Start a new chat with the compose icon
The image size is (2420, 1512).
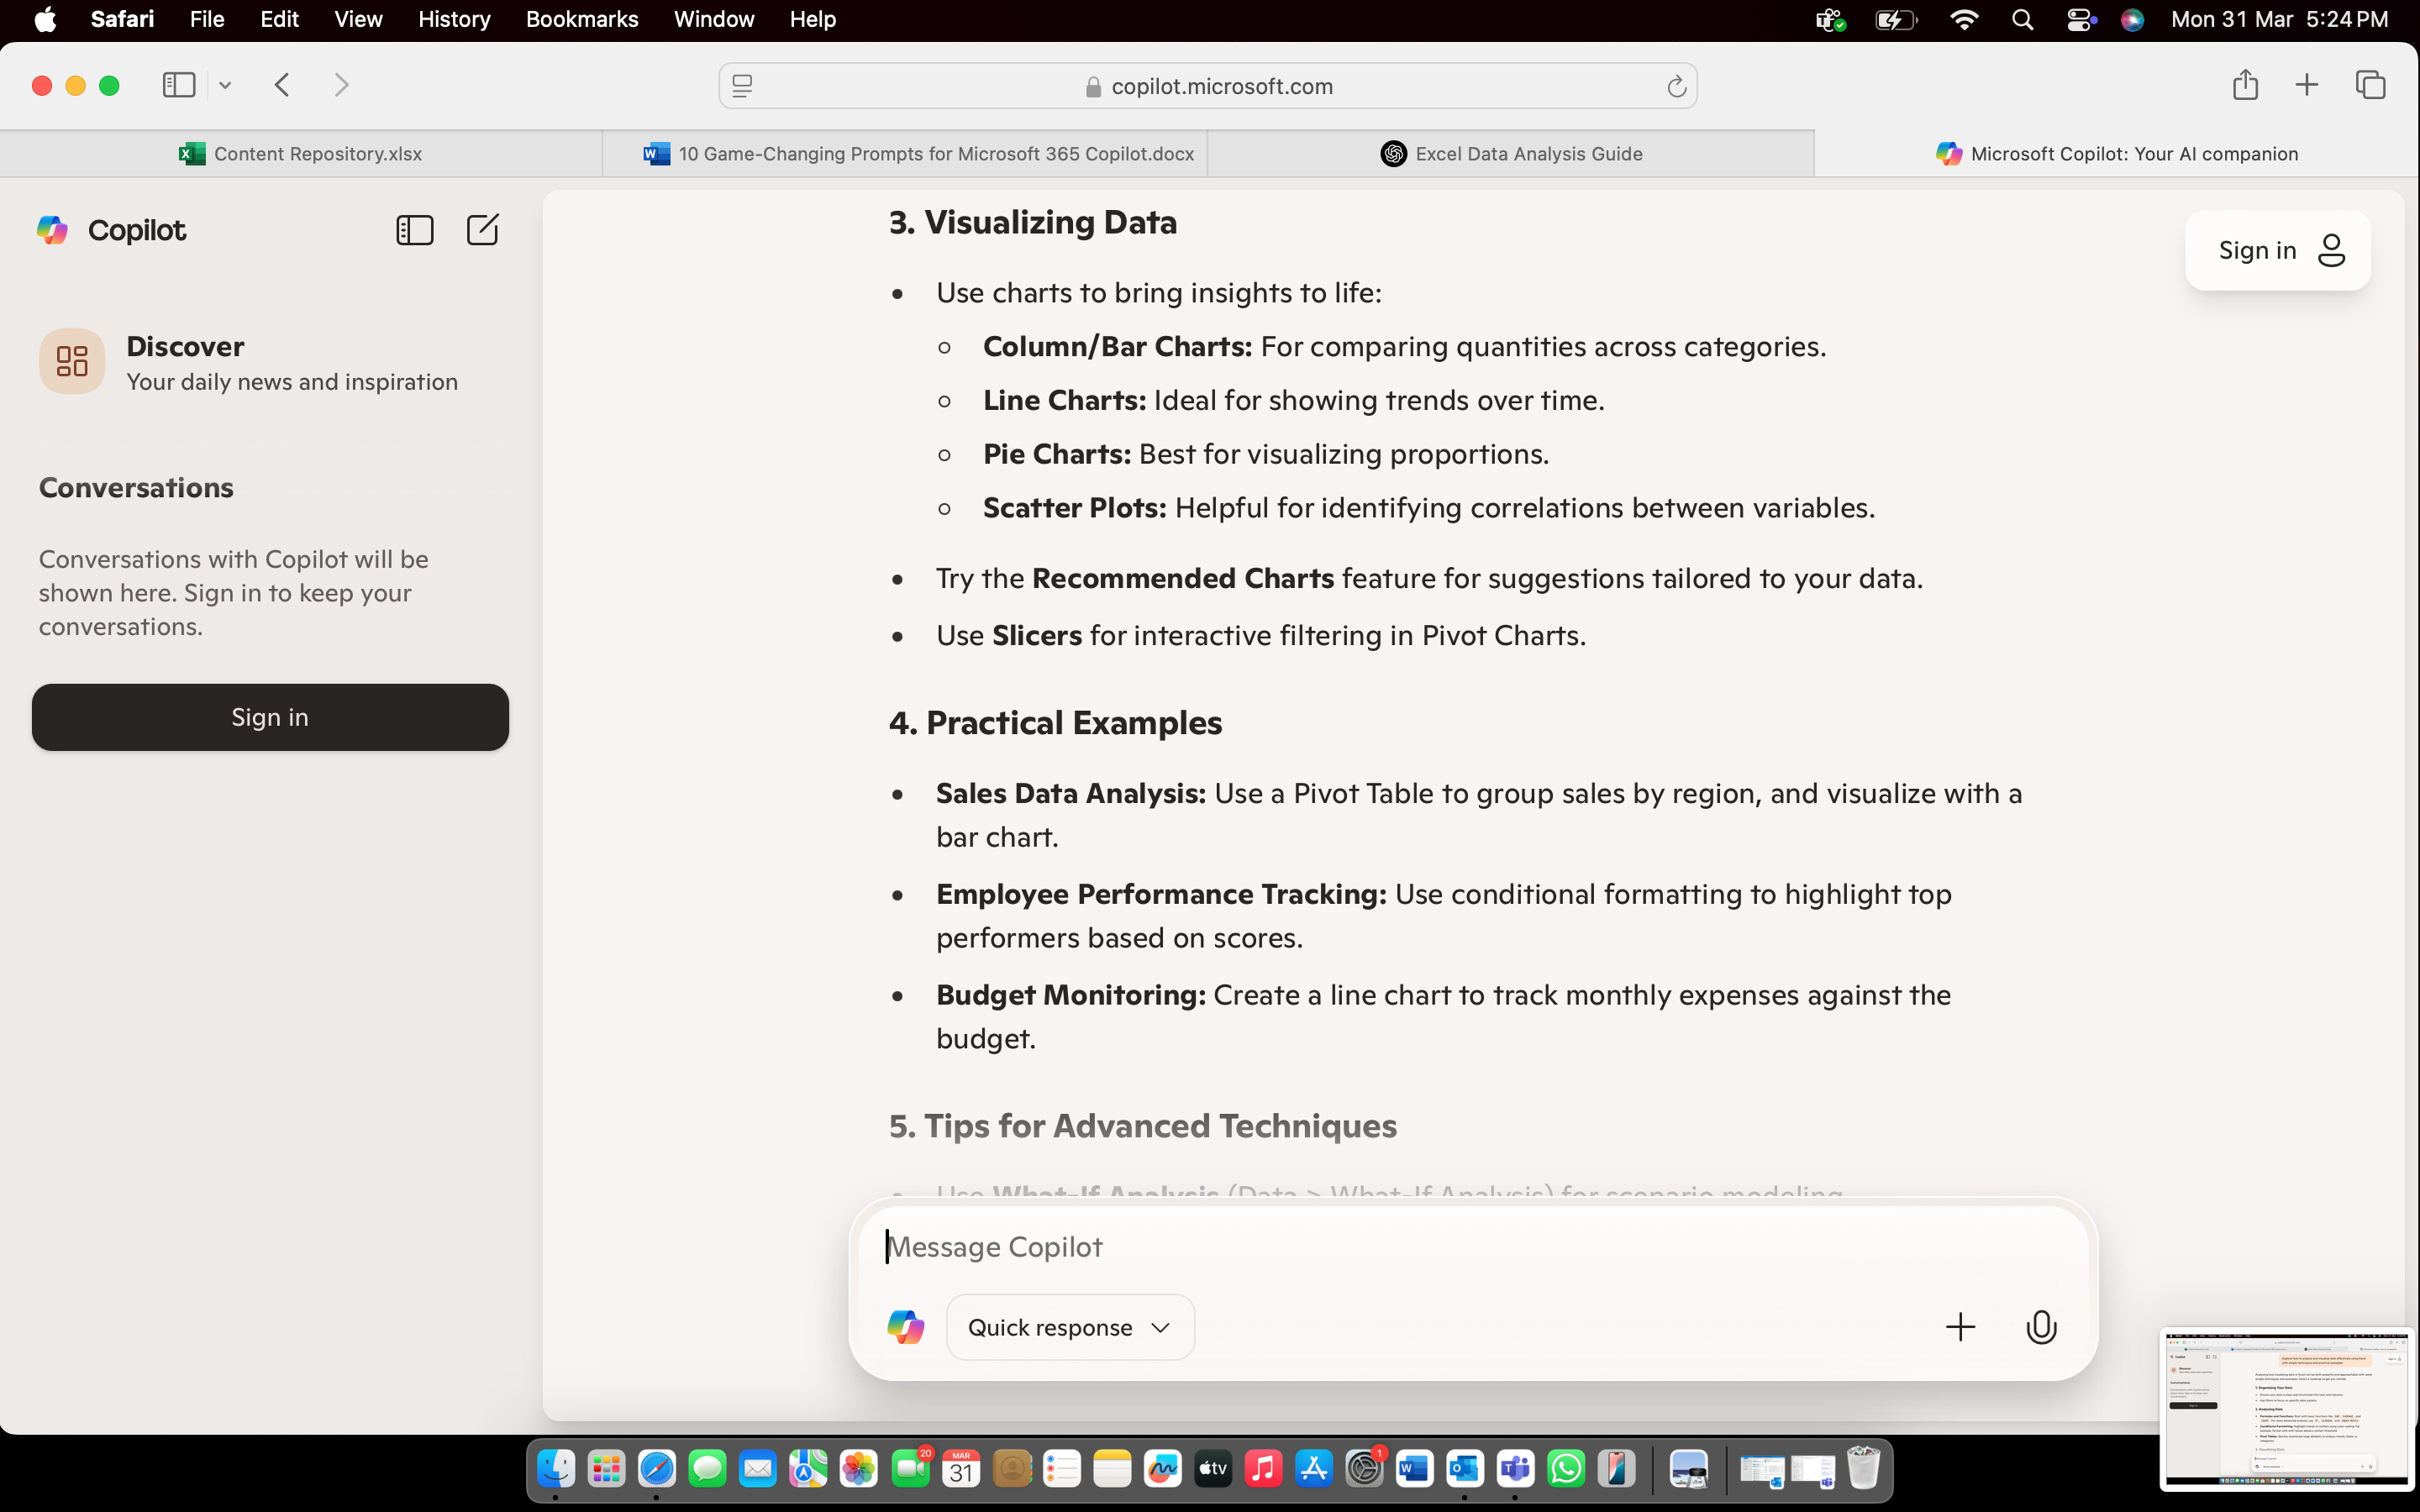point(482,230)
